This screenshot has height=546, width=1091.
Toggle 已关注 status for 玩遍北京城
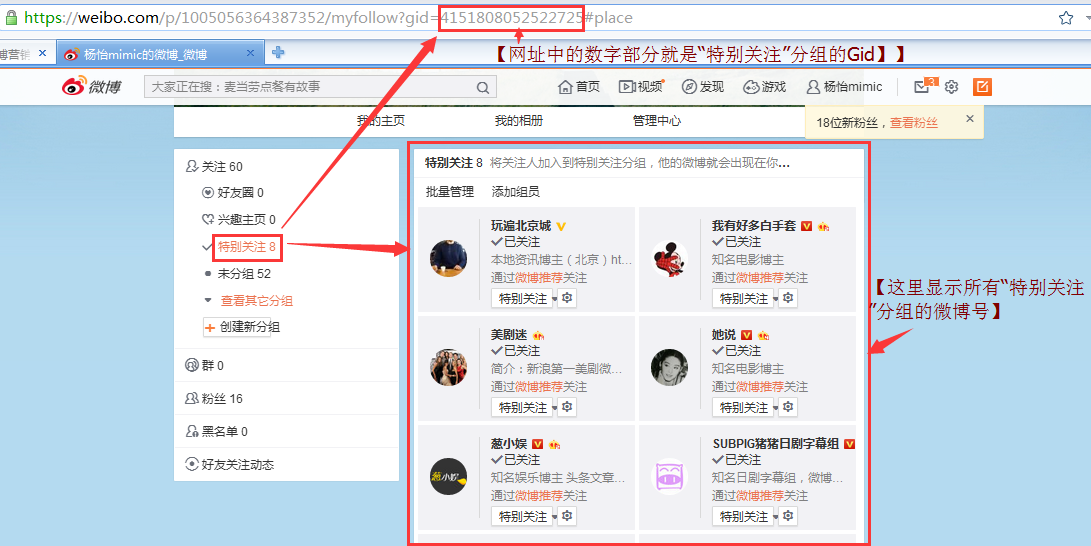pyautogui.click(x=515, y=242)
